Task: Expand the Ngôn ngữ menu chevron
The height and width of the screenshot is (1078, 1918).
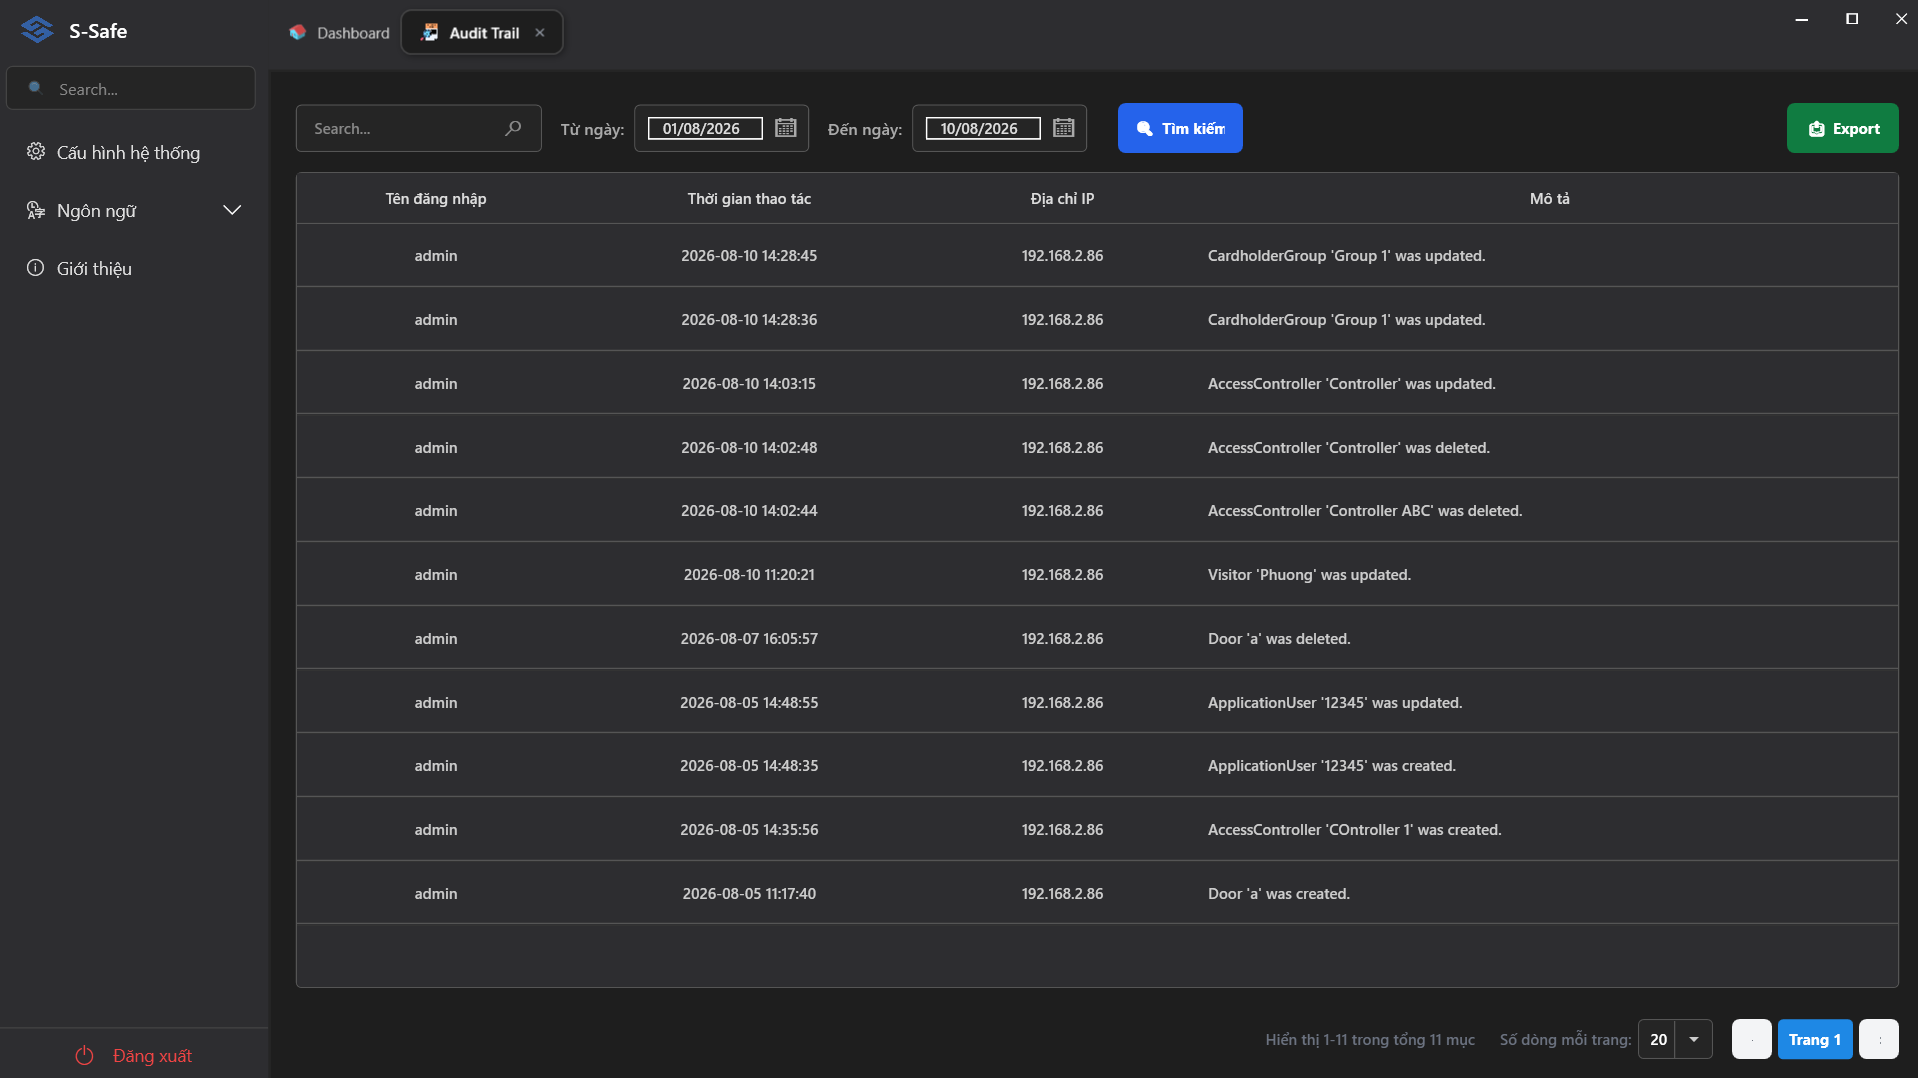Action: 232,210
